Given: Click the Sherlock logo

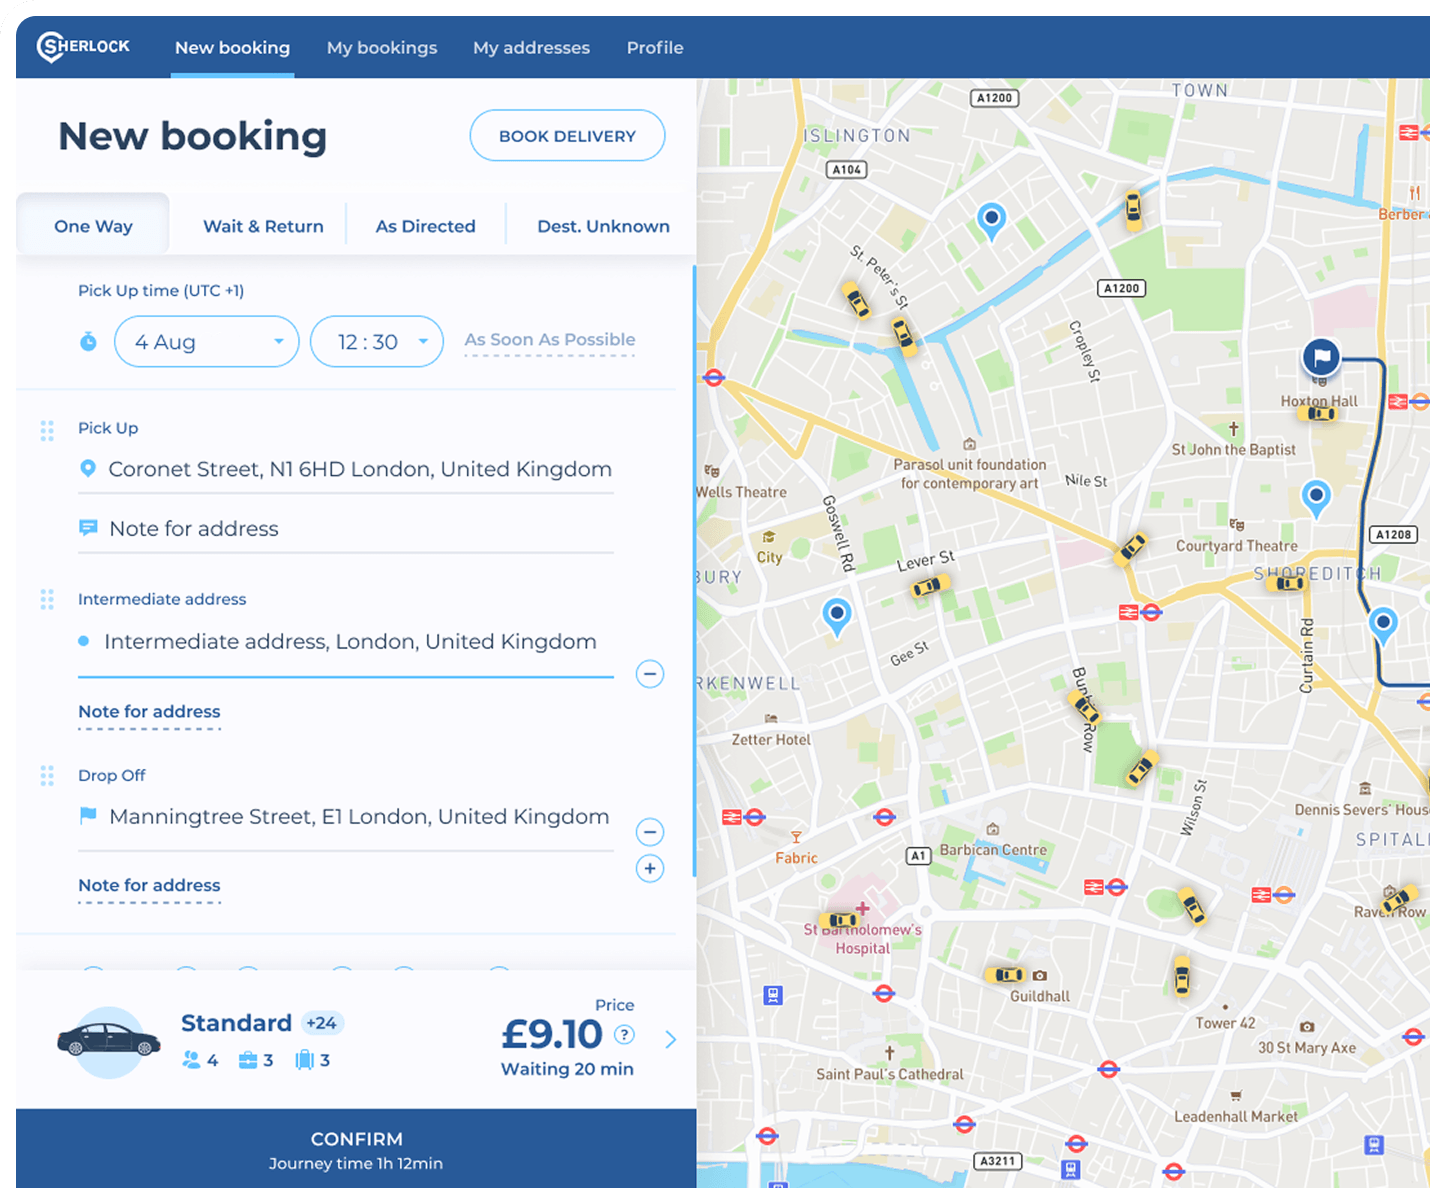Looking at the screenshot, I should 84,46.
